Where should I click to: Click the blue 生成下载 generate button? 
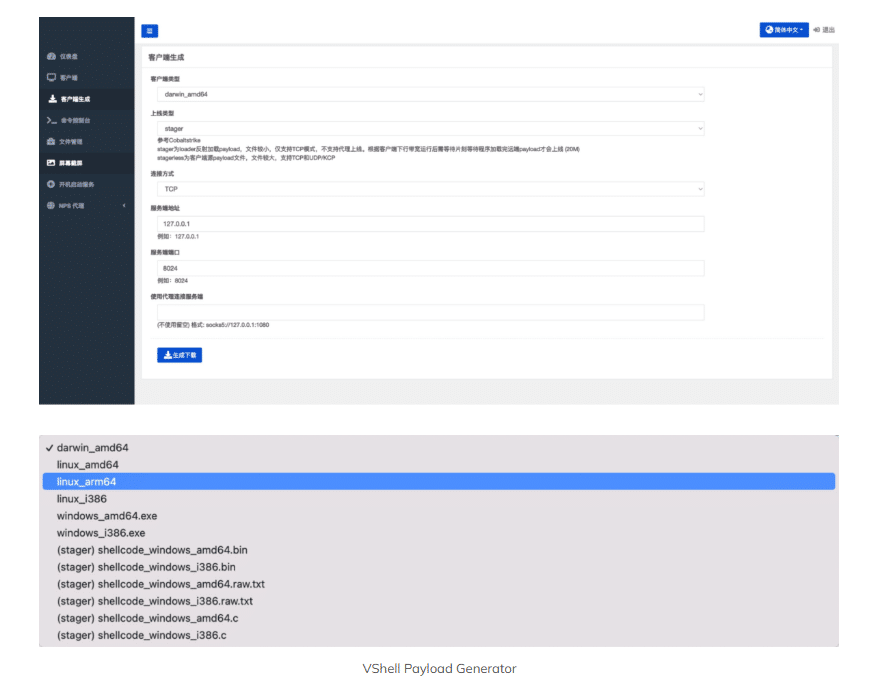click(x=179, y=355)
